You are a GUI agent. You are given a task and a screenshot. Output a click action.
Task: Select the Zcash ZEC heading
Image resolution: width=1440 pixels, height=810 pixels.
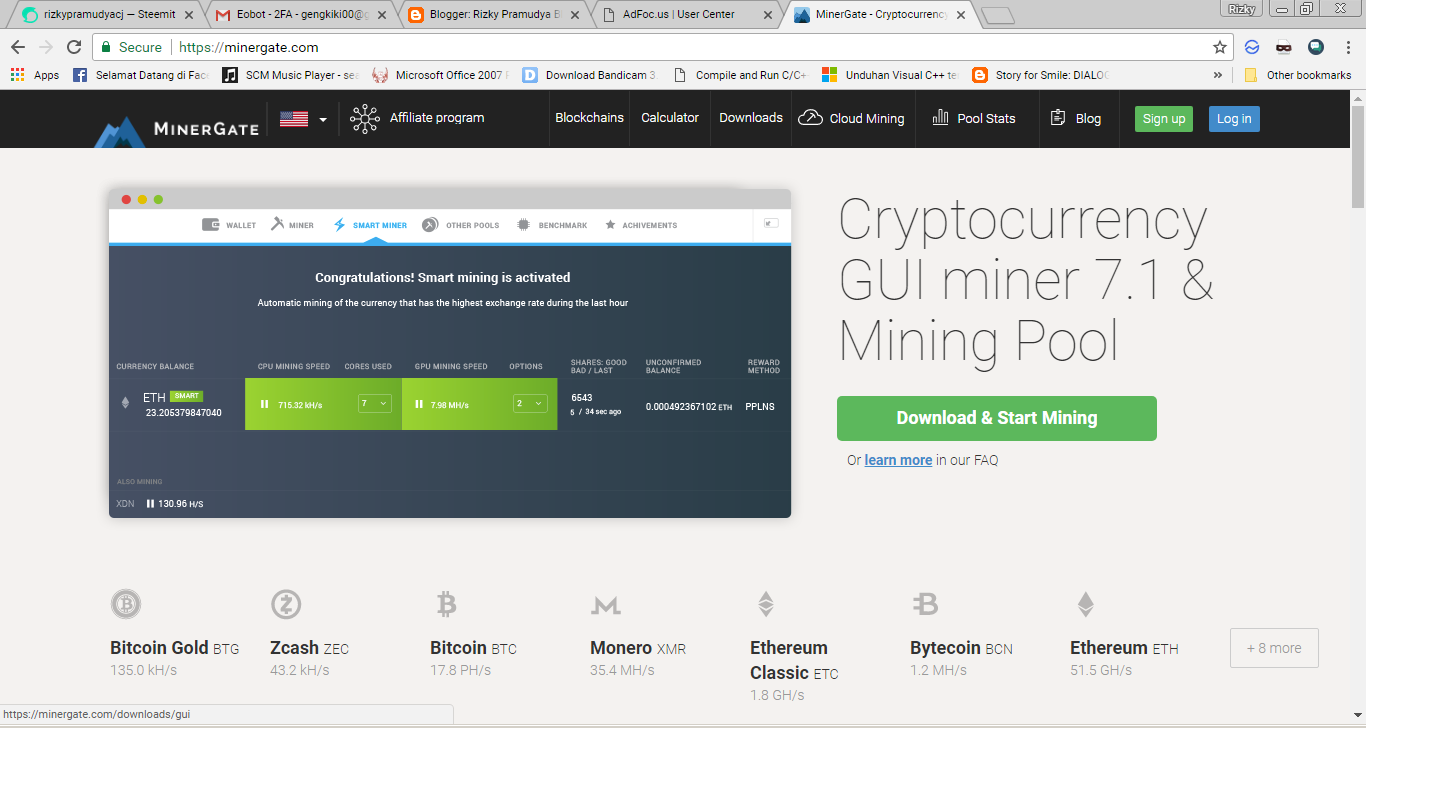click(x=309, y=648)
